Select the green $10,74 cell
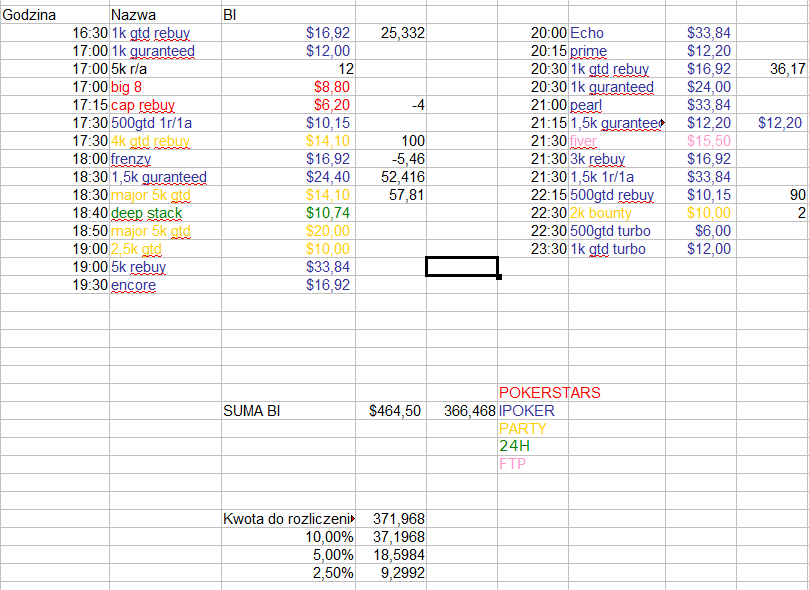Screen dimensions: 809x590 coord(288,213)
